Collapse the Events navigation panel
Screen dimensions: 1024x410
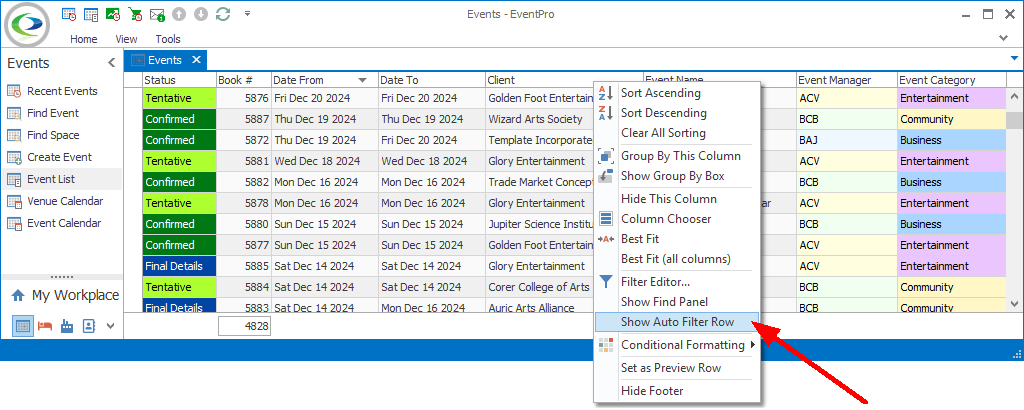(x=112, y=63)
